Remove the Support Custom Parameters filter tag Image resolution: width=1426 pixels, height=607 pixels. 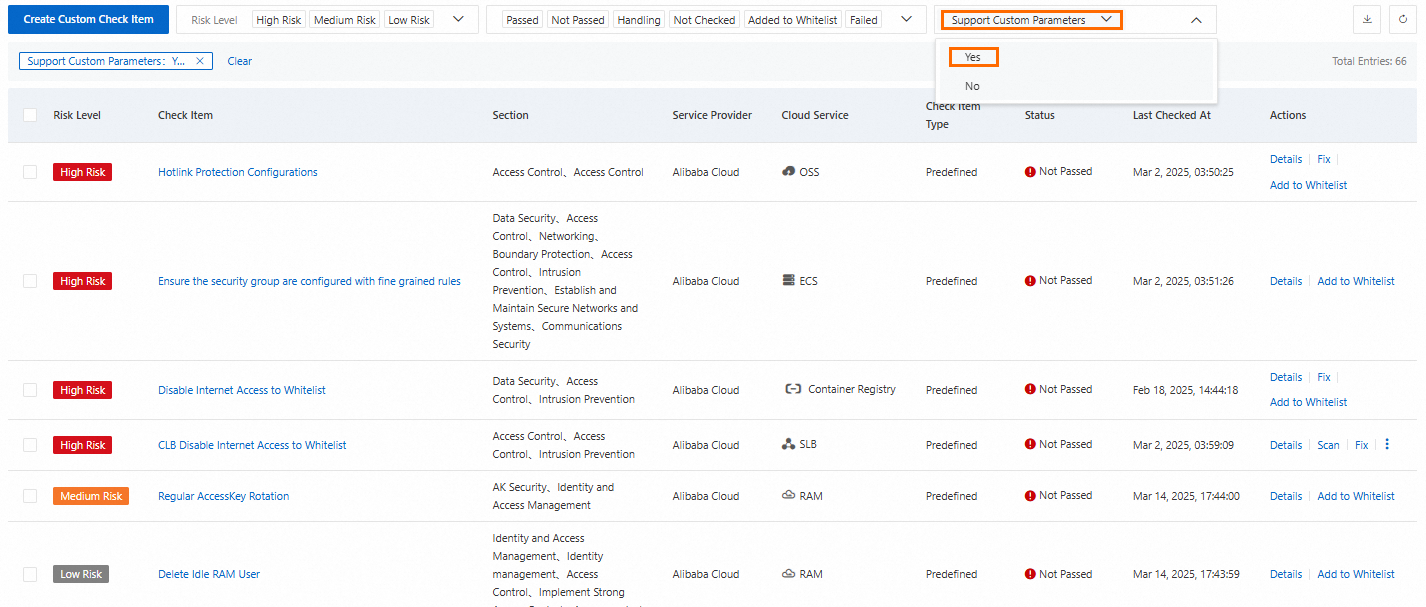[x=200, y=61]
